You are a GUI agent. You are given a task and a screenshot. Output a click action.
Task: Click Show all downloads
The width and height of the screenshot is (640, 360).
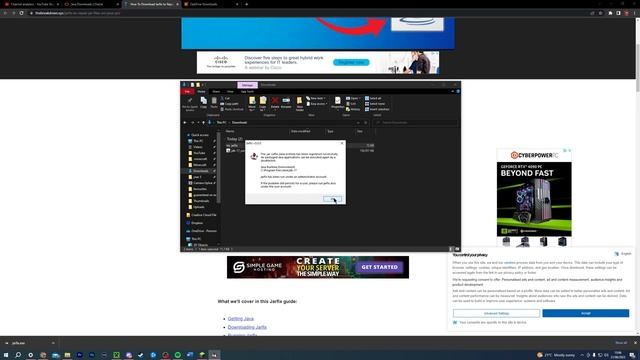(621, 343)
